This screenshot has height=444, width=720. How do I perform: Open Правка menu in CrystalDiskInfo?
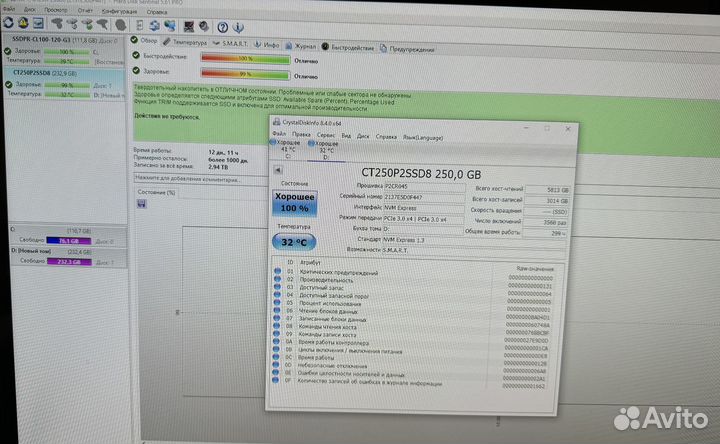pyautogui.click(x=301, y=135)
